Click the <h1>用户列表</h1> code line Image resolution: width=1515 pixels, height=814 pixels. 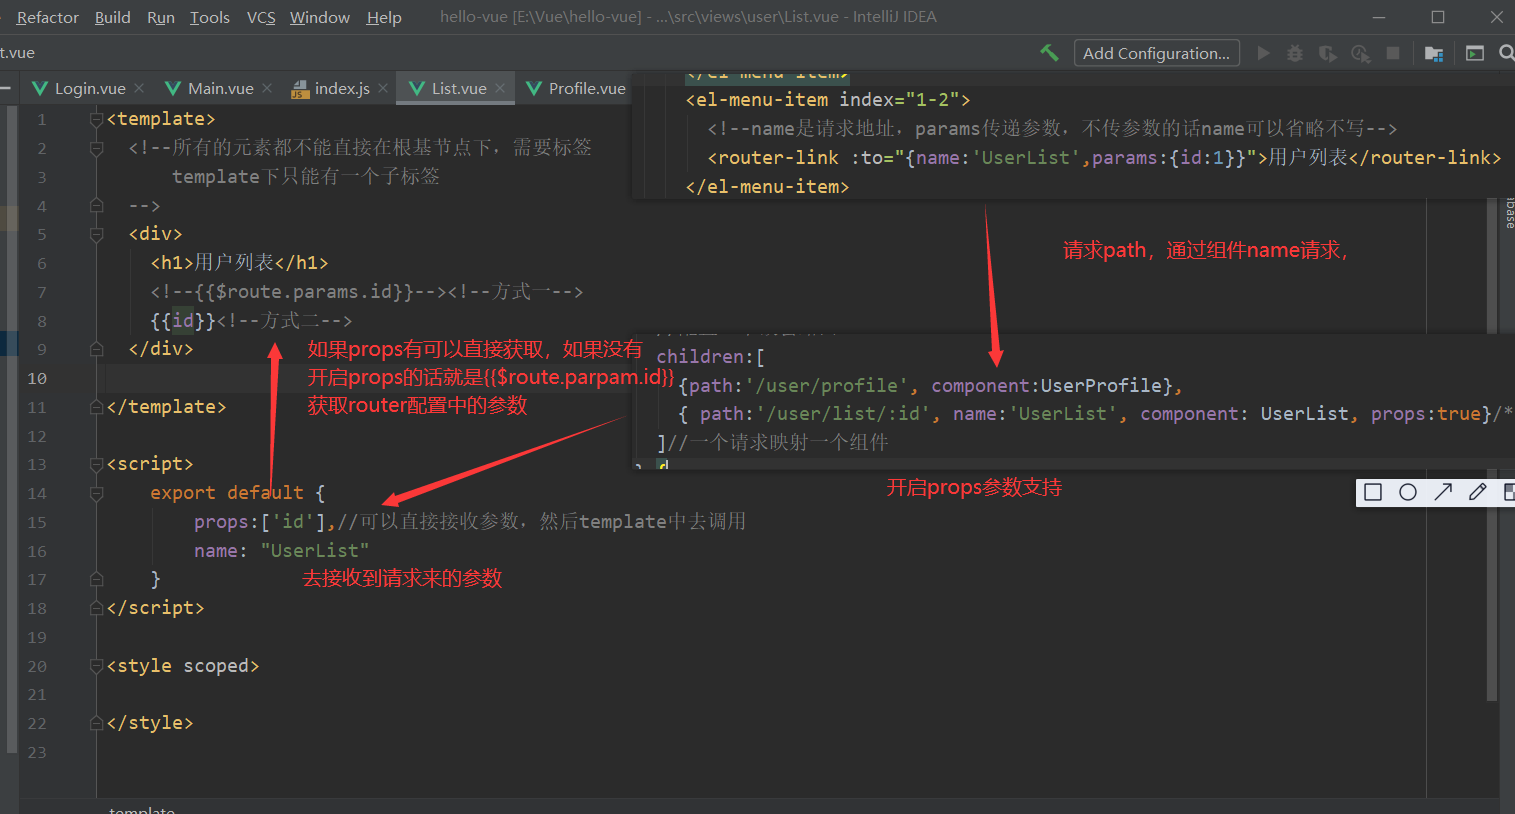click(239, 263)
